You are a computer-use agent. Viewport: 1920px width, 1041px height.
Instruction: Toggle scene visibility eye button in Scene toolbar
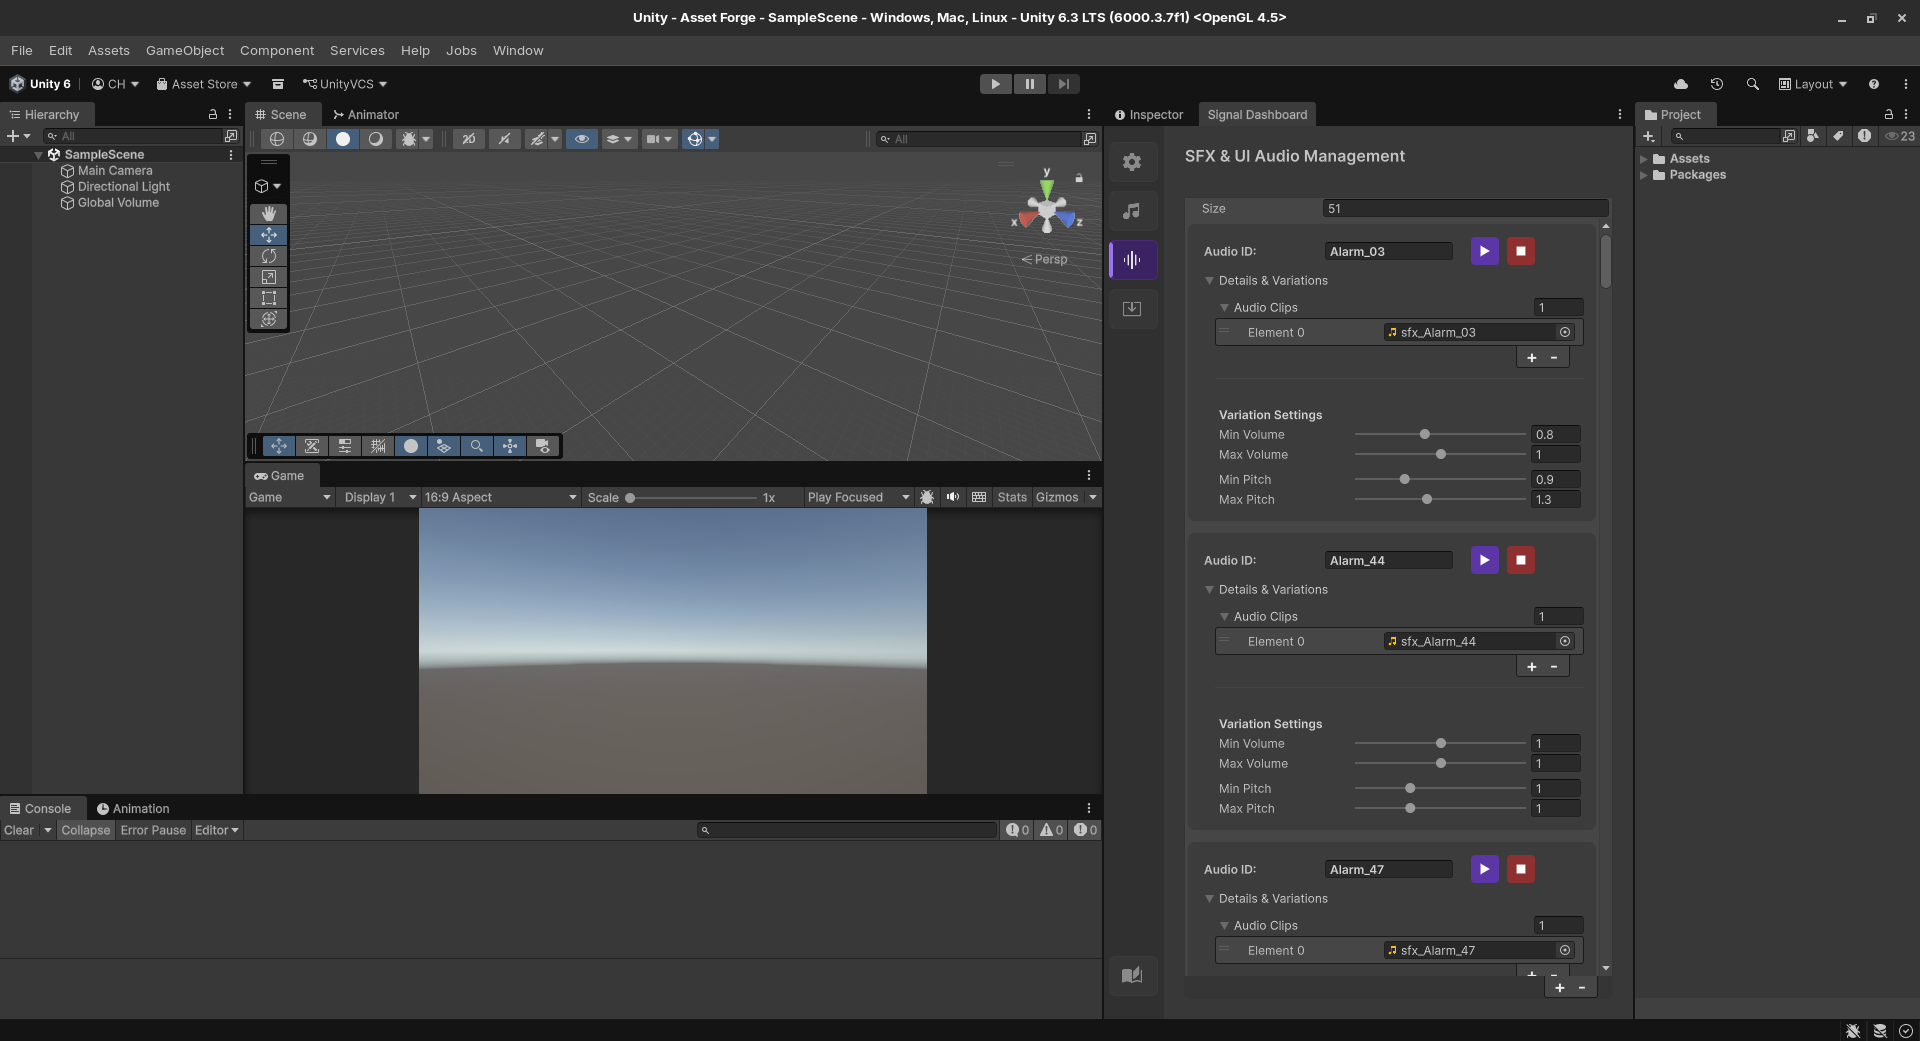coord(582,139)
